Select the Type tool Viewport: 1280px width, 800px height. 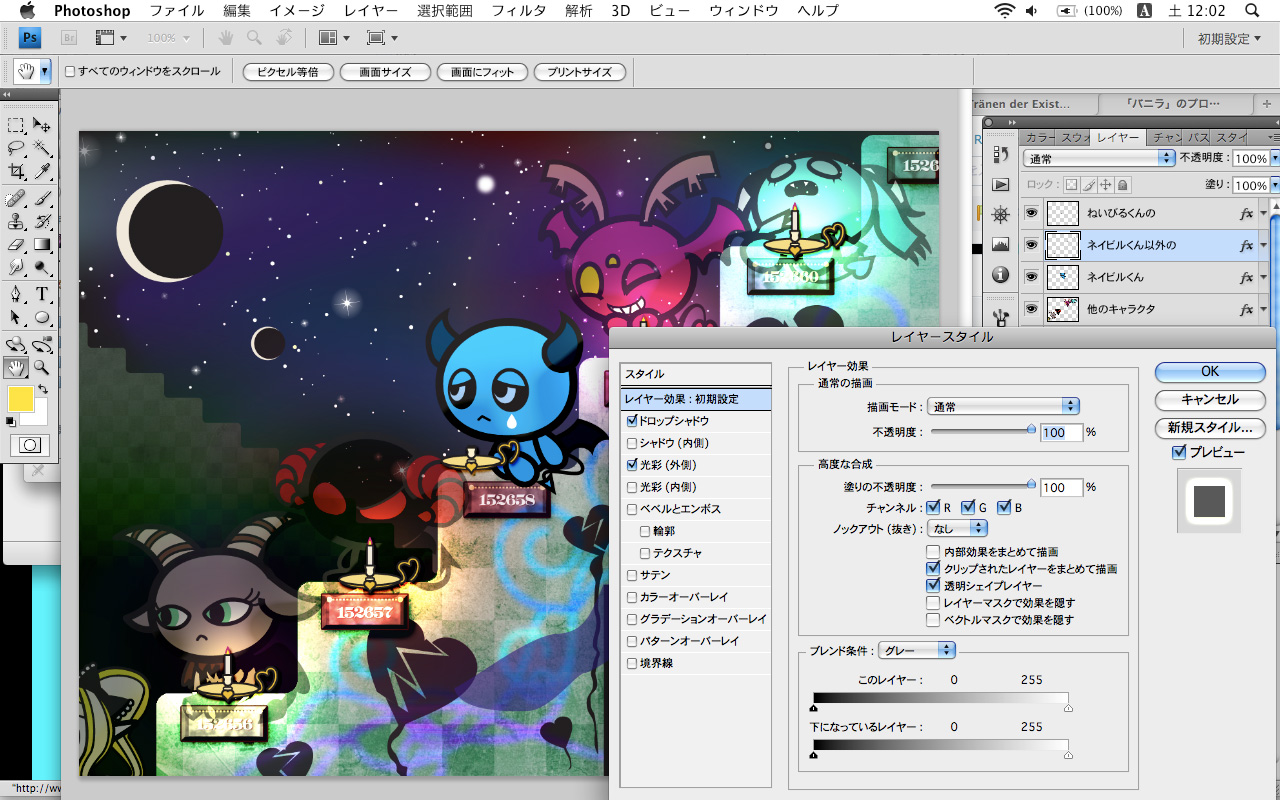coord(42,294)
